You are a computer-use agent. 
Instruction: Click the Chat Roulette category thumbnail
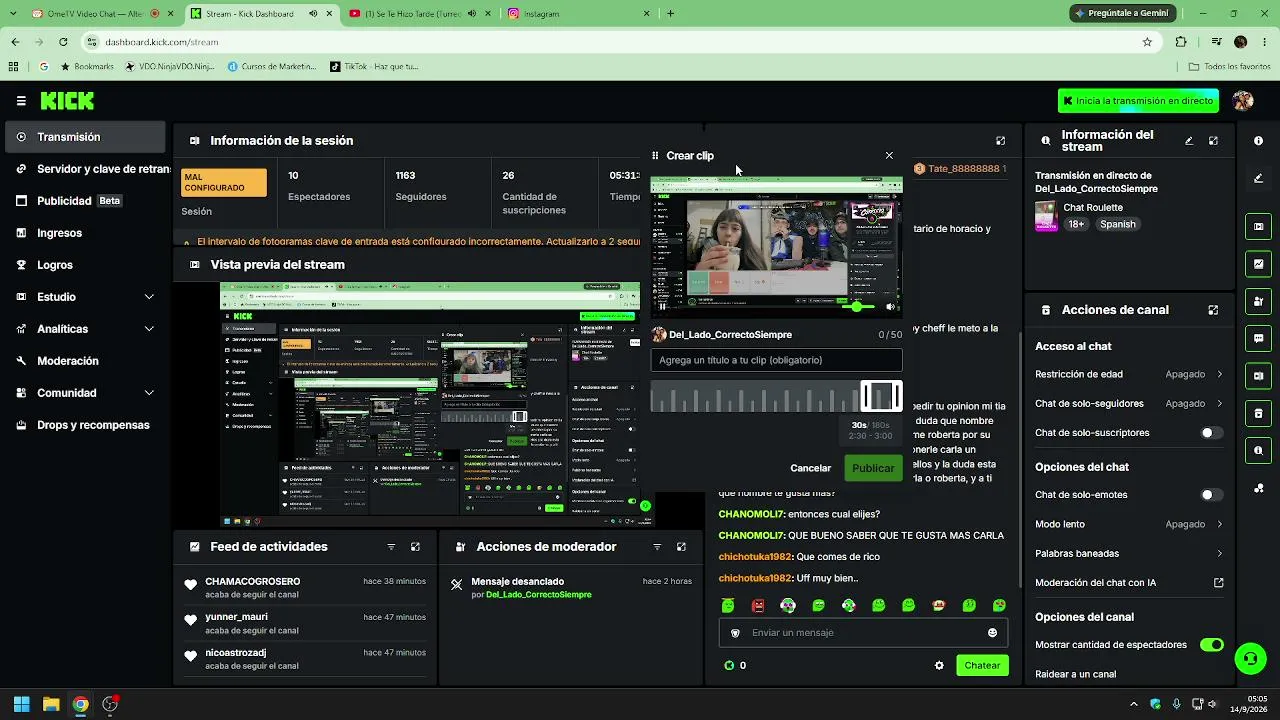click(x=1046, y=216)
